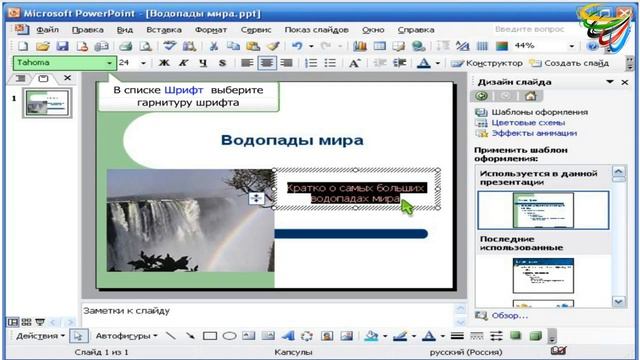Insert a chart with the chart icon
This screenshot has width=640, height=360.
click(360, 46)
